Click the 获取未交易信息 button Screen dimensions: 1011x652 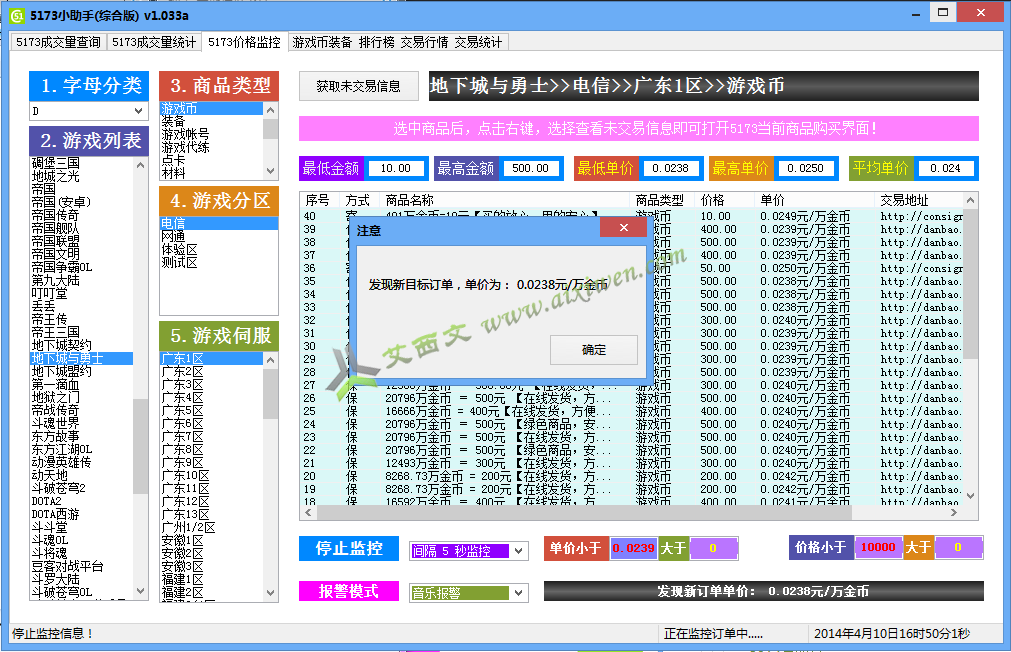358,86
